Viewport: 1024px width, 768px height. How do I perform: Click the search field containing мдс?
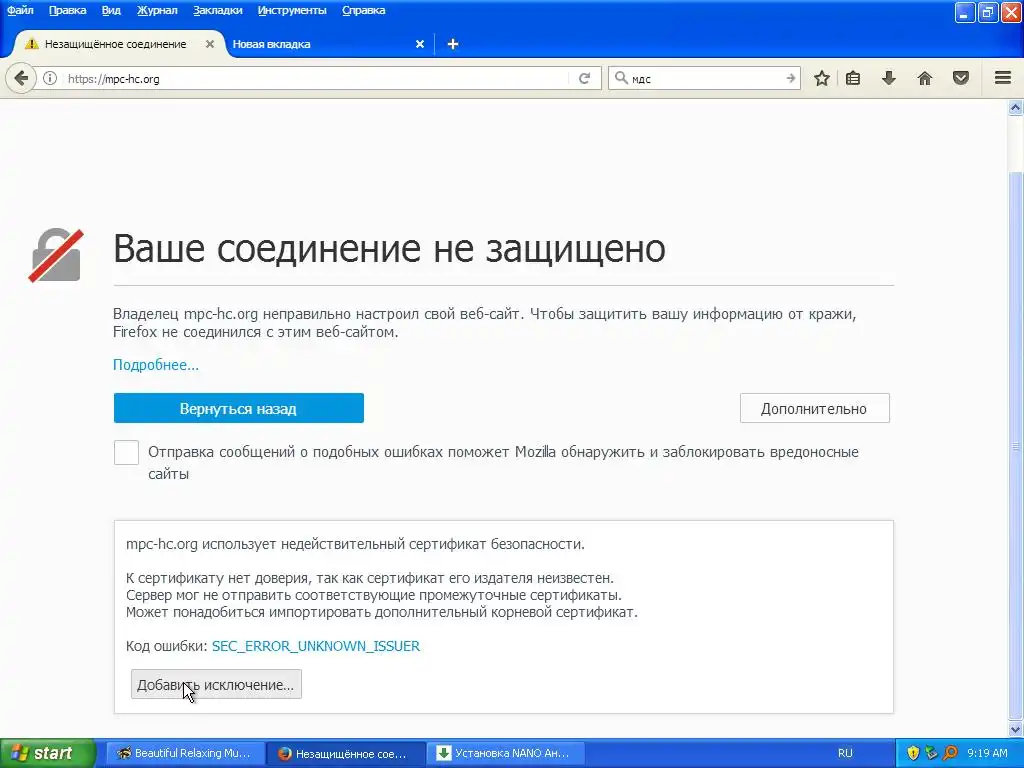click(705, 78)
